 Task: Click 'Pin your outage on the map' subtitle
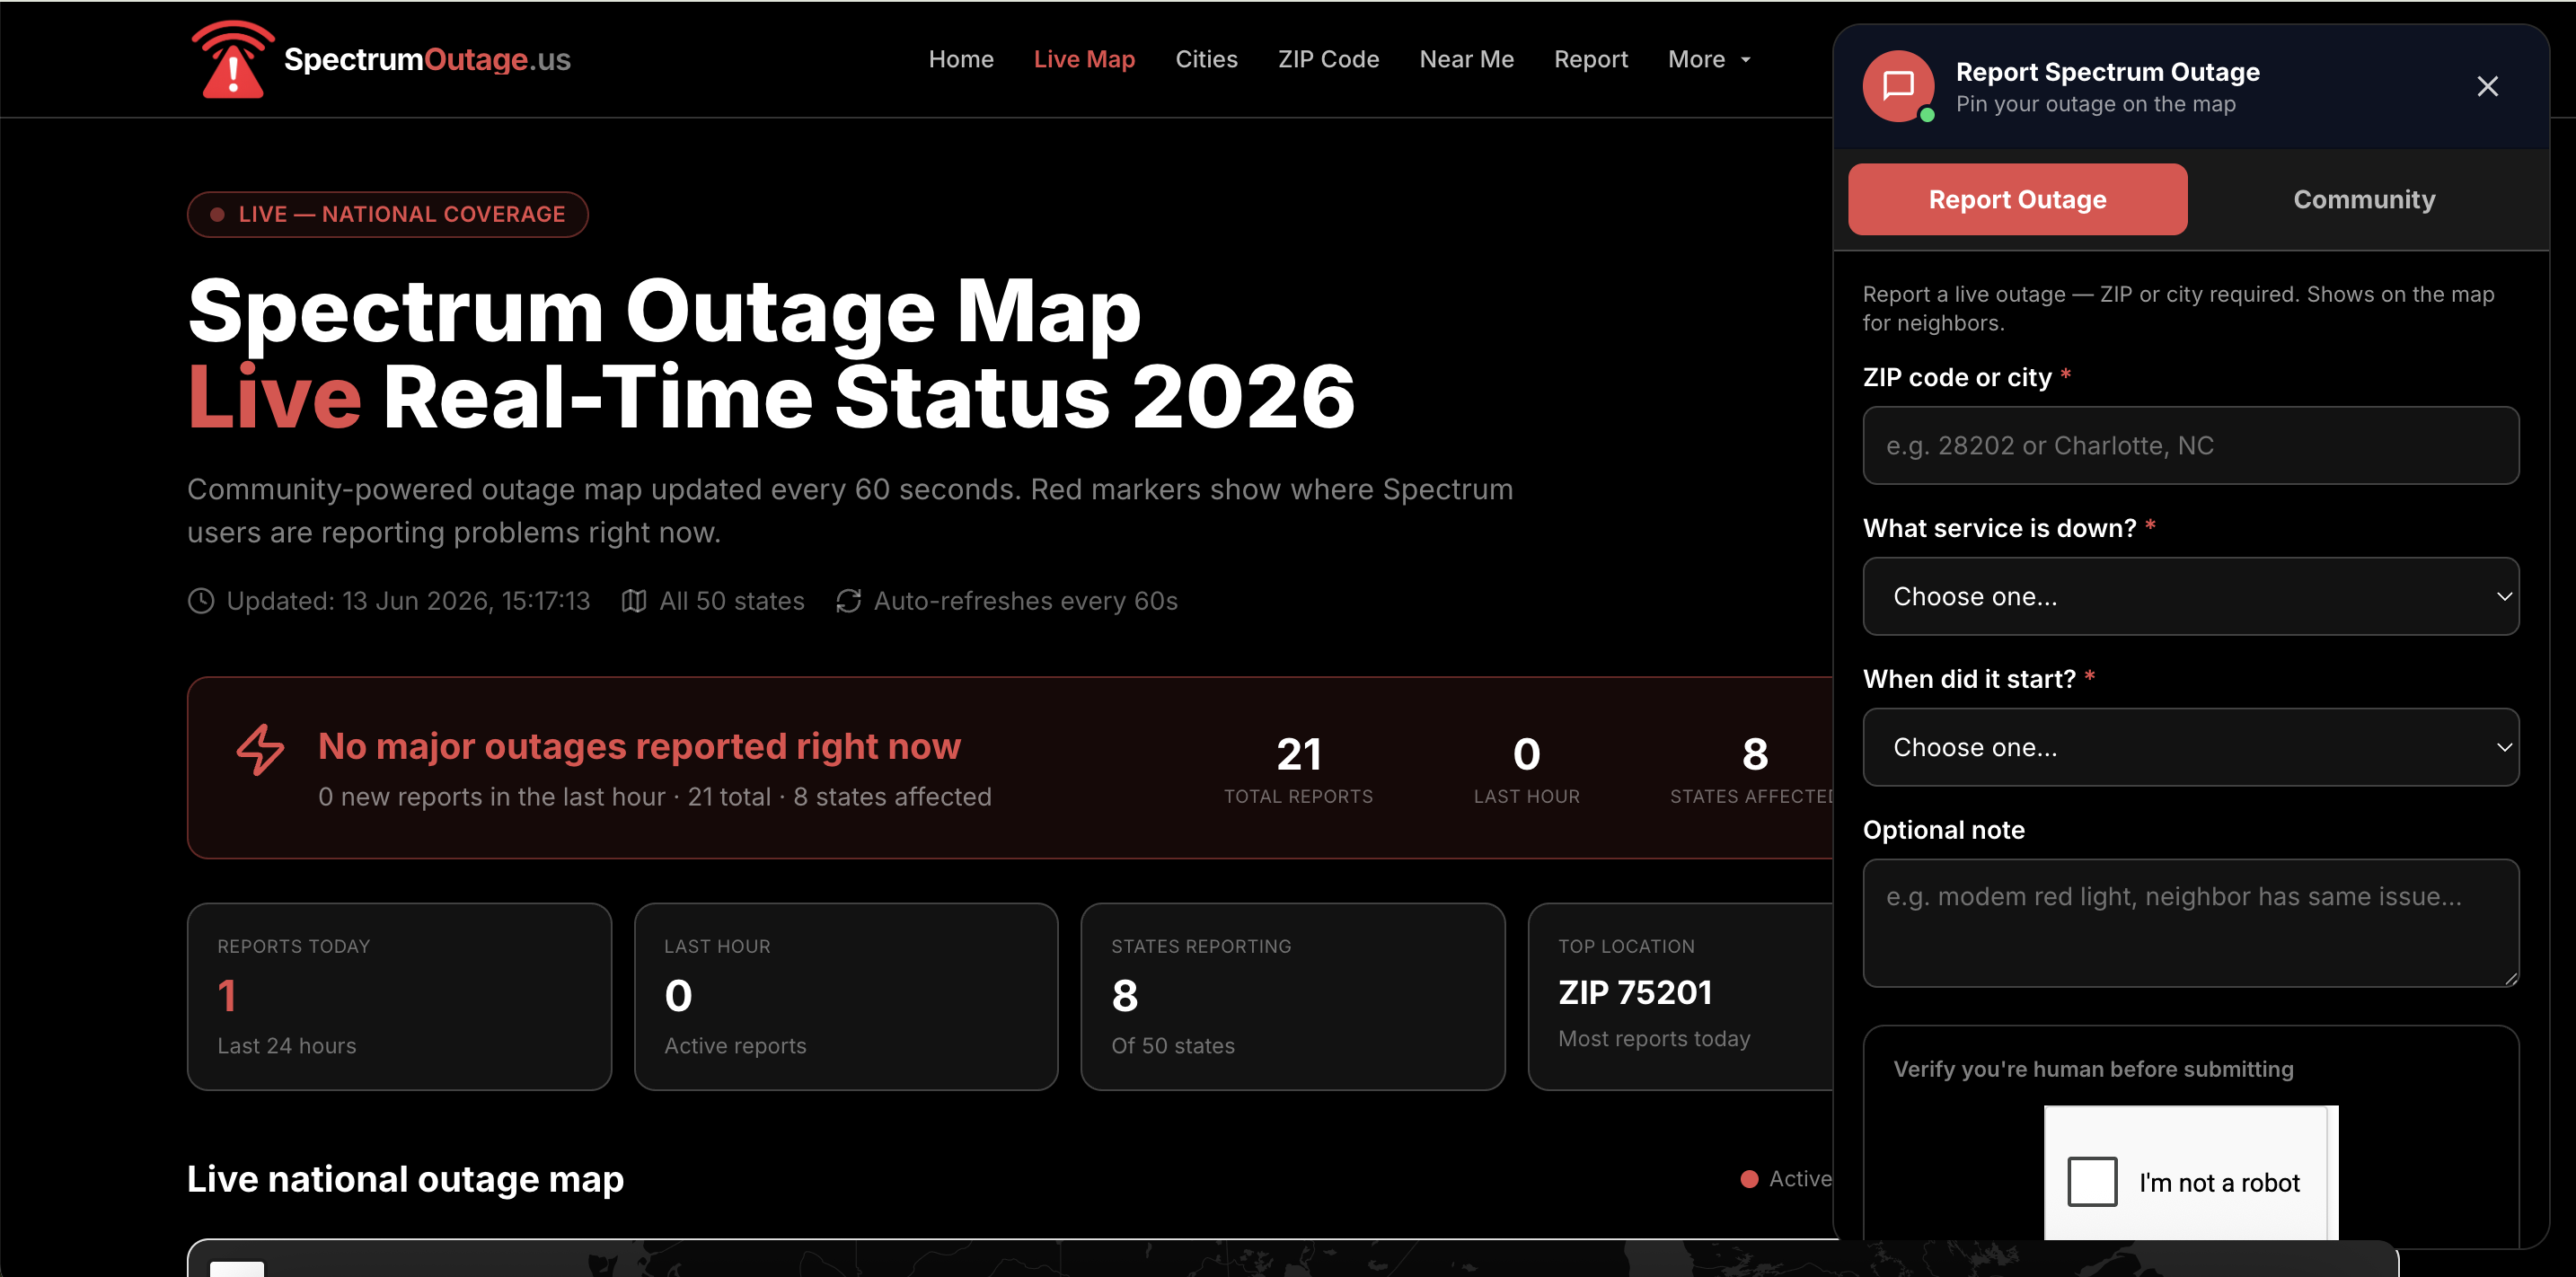(2095, 104)
